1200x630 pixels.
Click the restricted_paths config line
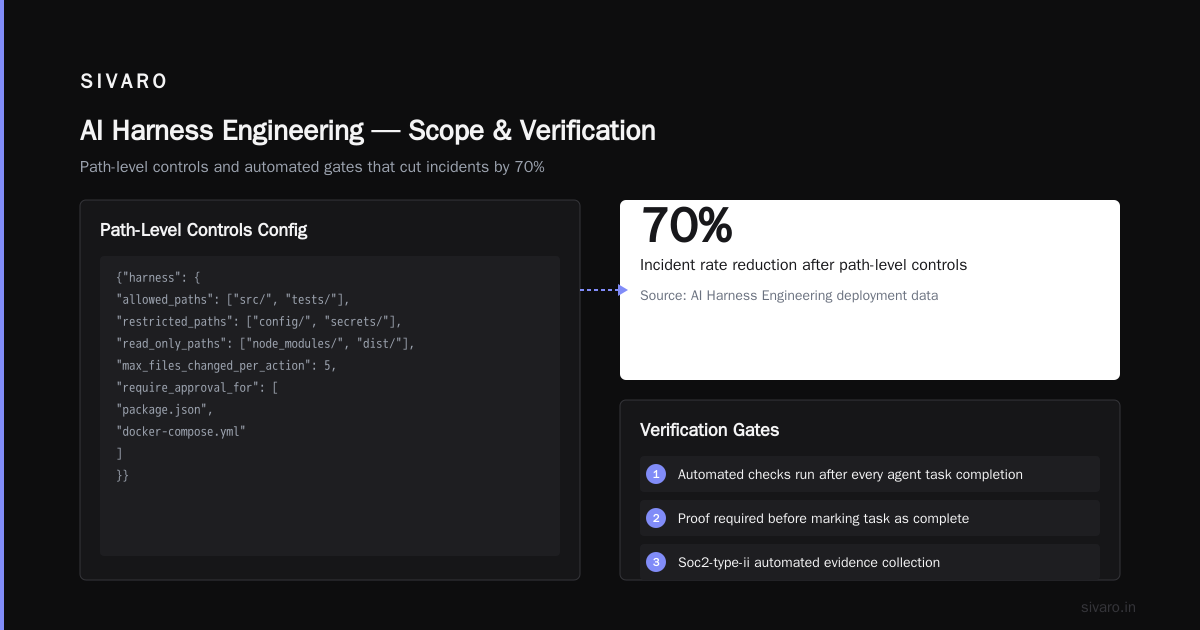click(x=258, y=321)
